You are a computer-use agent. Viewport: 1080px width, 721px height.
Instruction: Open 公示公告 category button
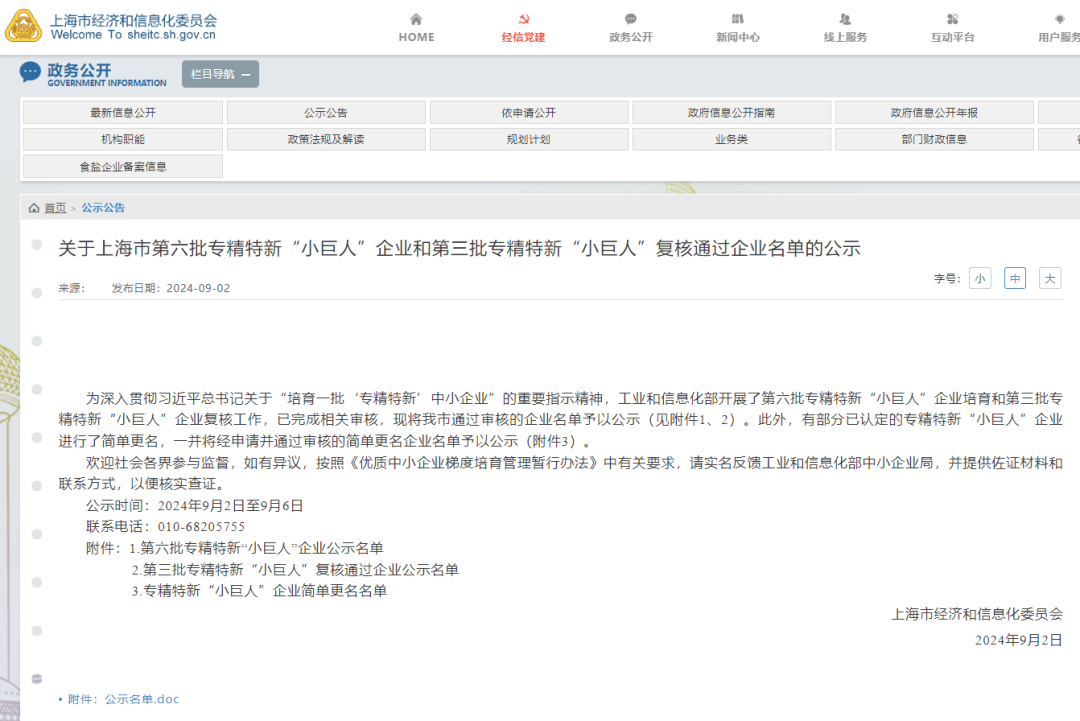(326, 112)
